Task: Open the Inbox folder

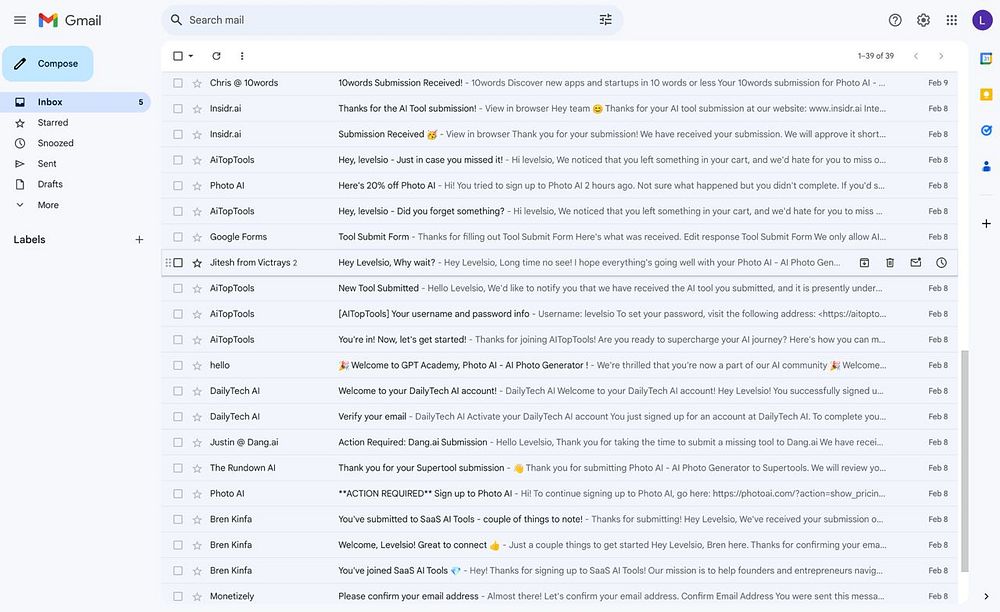Action: coord(76,102)
